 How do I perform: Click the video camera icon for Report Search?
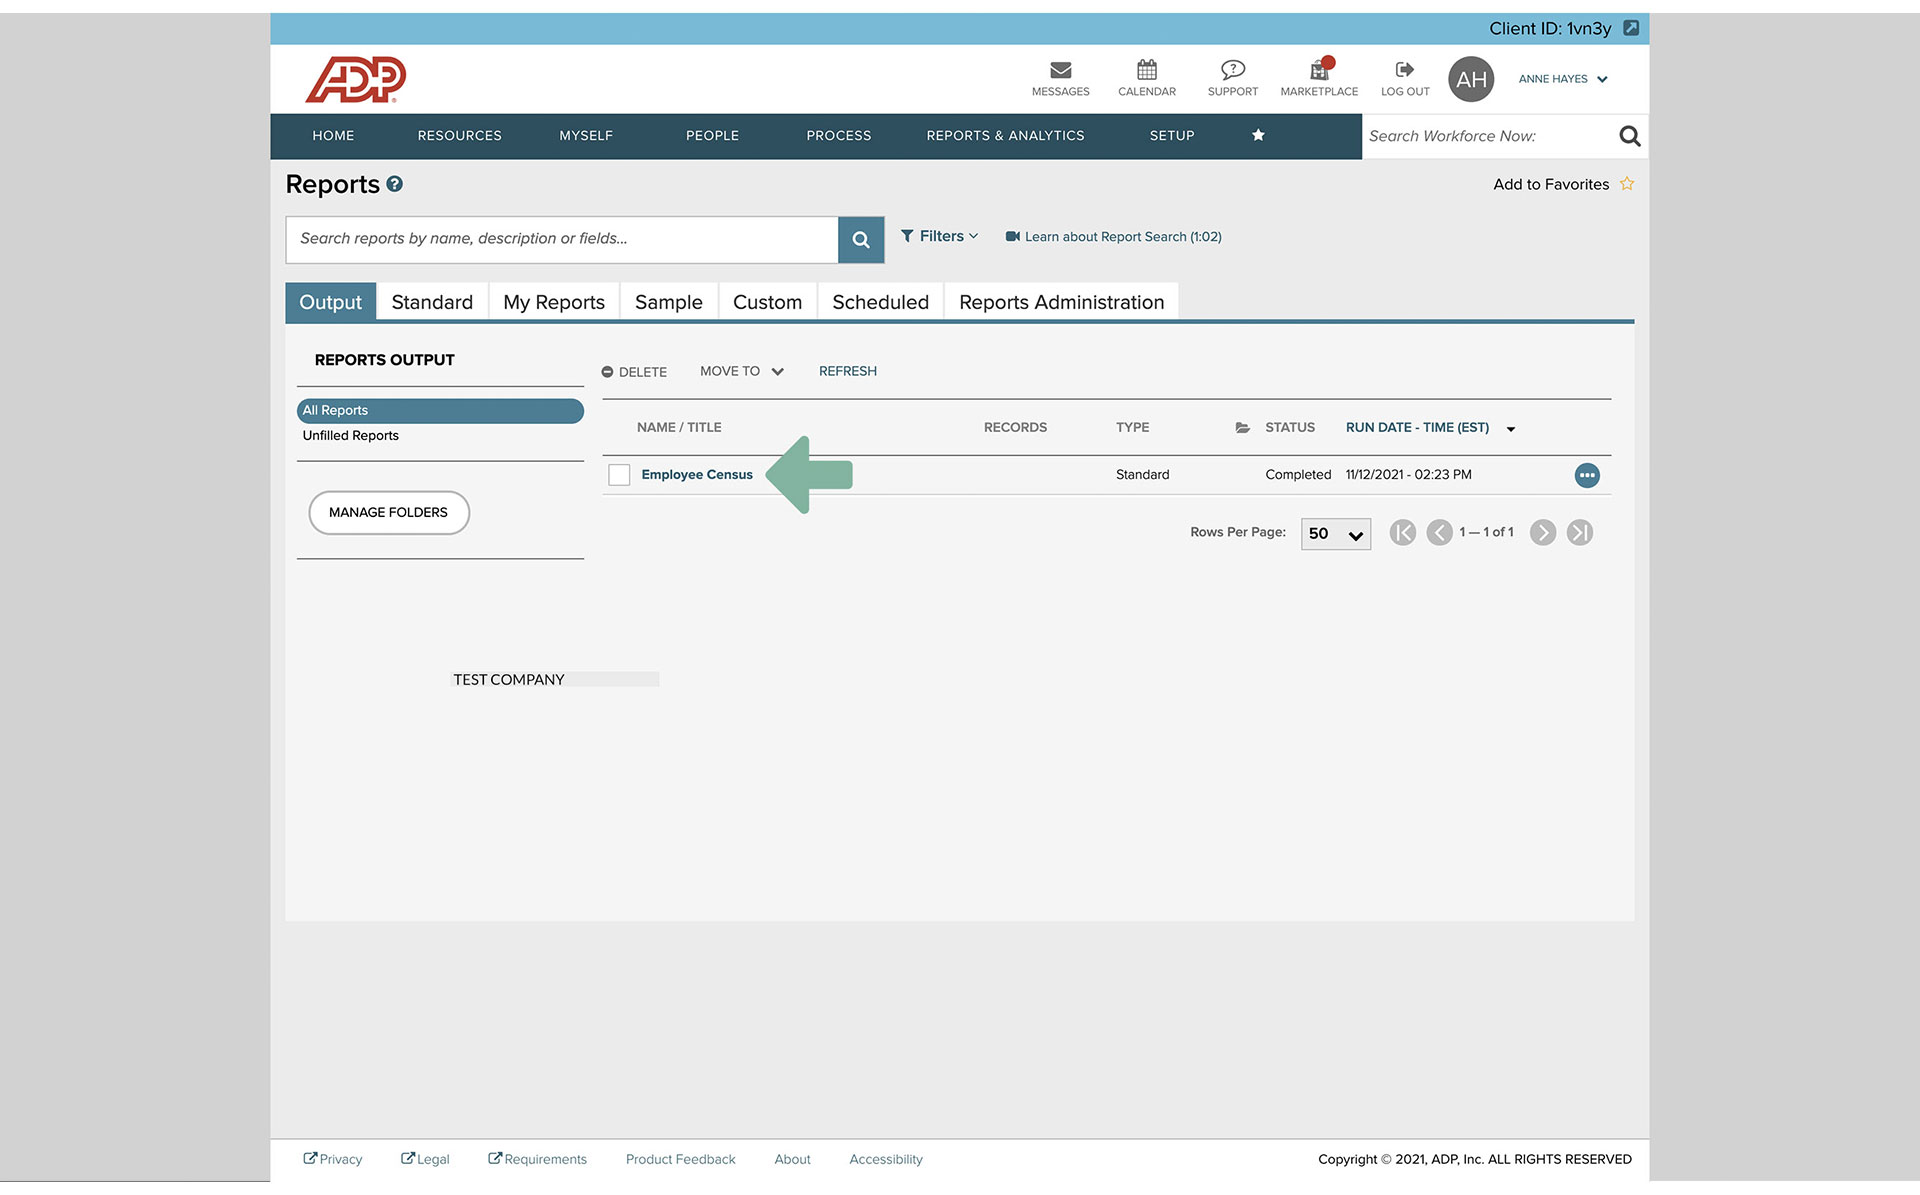click(1012, 237)
